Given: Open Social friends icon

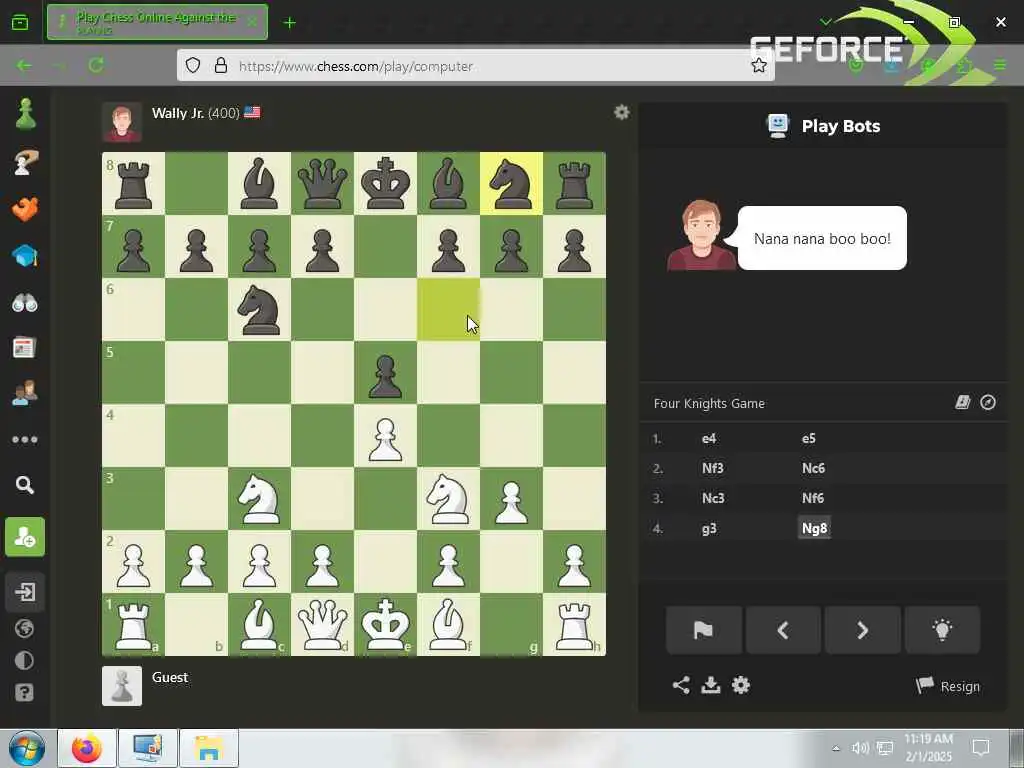Looking at the screenshot, I should (x=25, y=393).
